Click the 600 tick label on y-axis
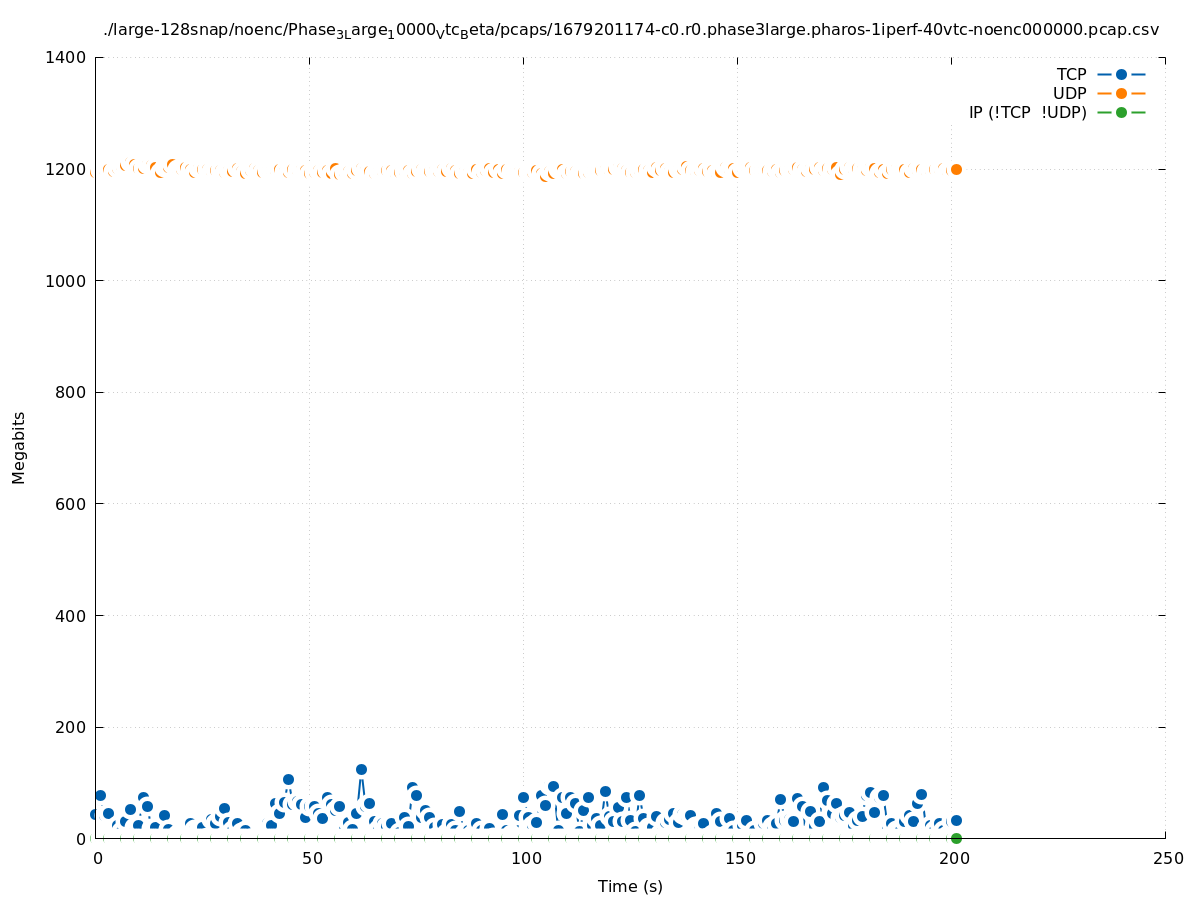The width and height of the screenshot is (1197, 900). click(69, 504)
